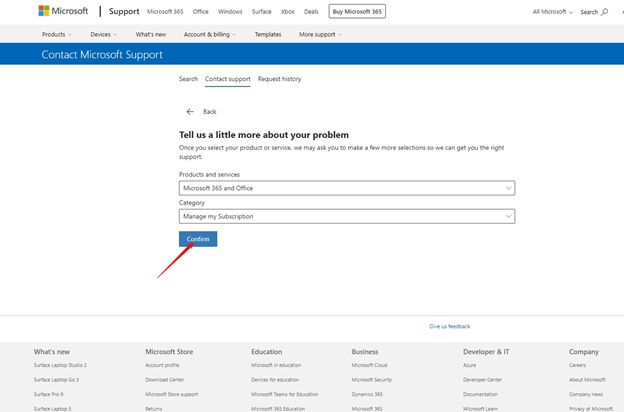Open the Careers footer link

click(577, 365)
